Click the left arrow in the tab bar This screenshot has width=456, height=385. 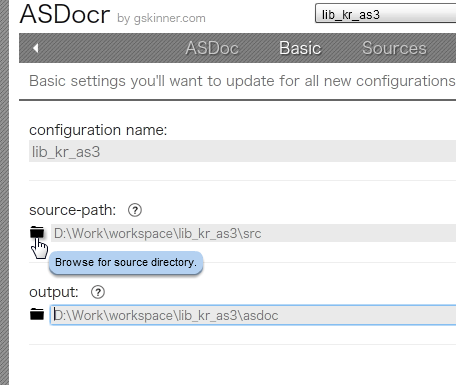pyautogui.click(x=36, y=48)
